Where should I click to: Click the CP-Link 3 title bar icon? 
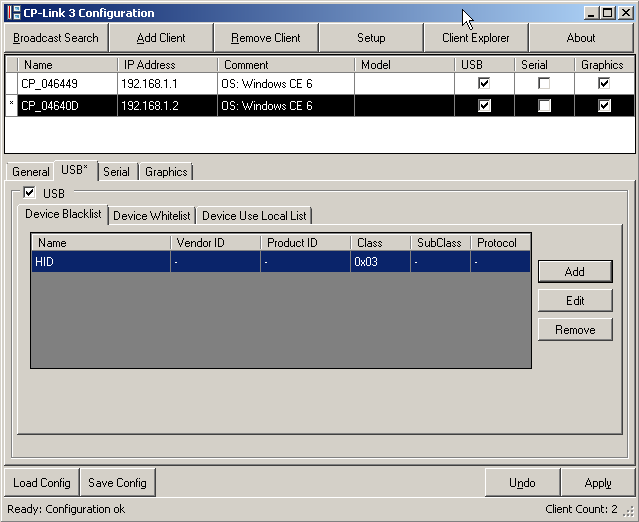click(x=14, y=13)
